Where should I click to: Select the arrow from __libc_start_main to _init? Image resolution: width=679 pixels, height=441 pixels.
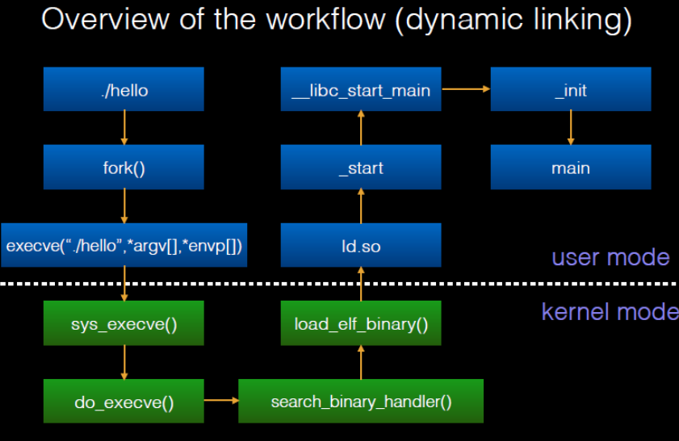coord(465,90)
